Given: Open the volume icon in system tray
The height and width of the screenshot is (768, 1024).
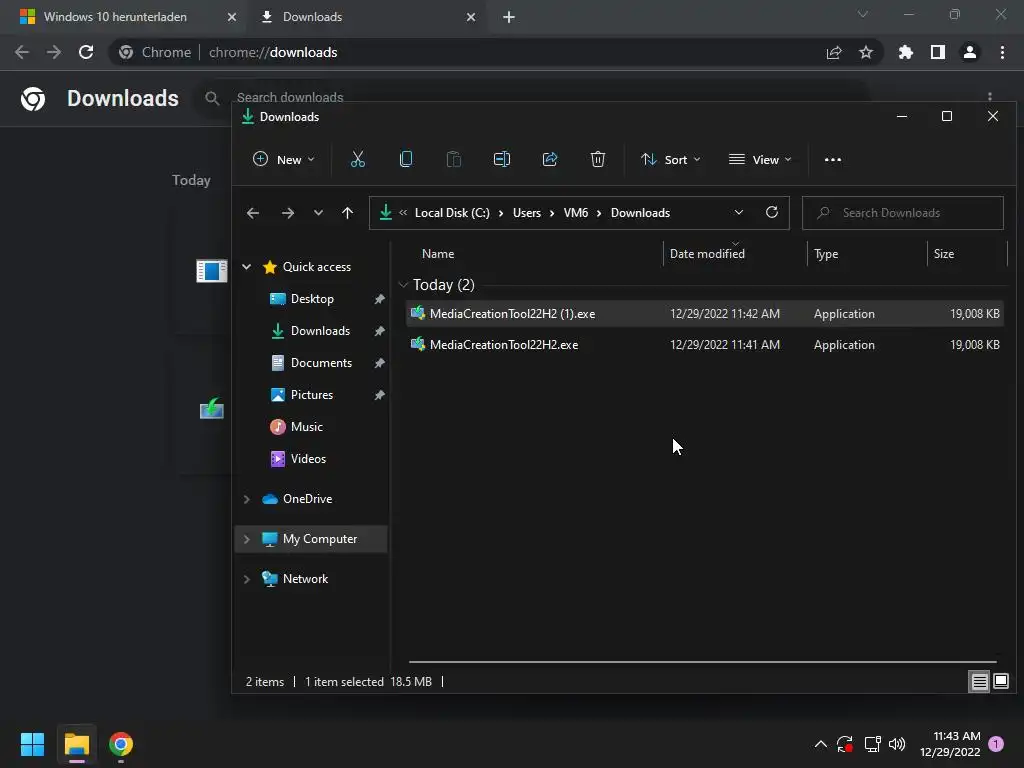Looking at the screenshot, I should tap(897, 744).
